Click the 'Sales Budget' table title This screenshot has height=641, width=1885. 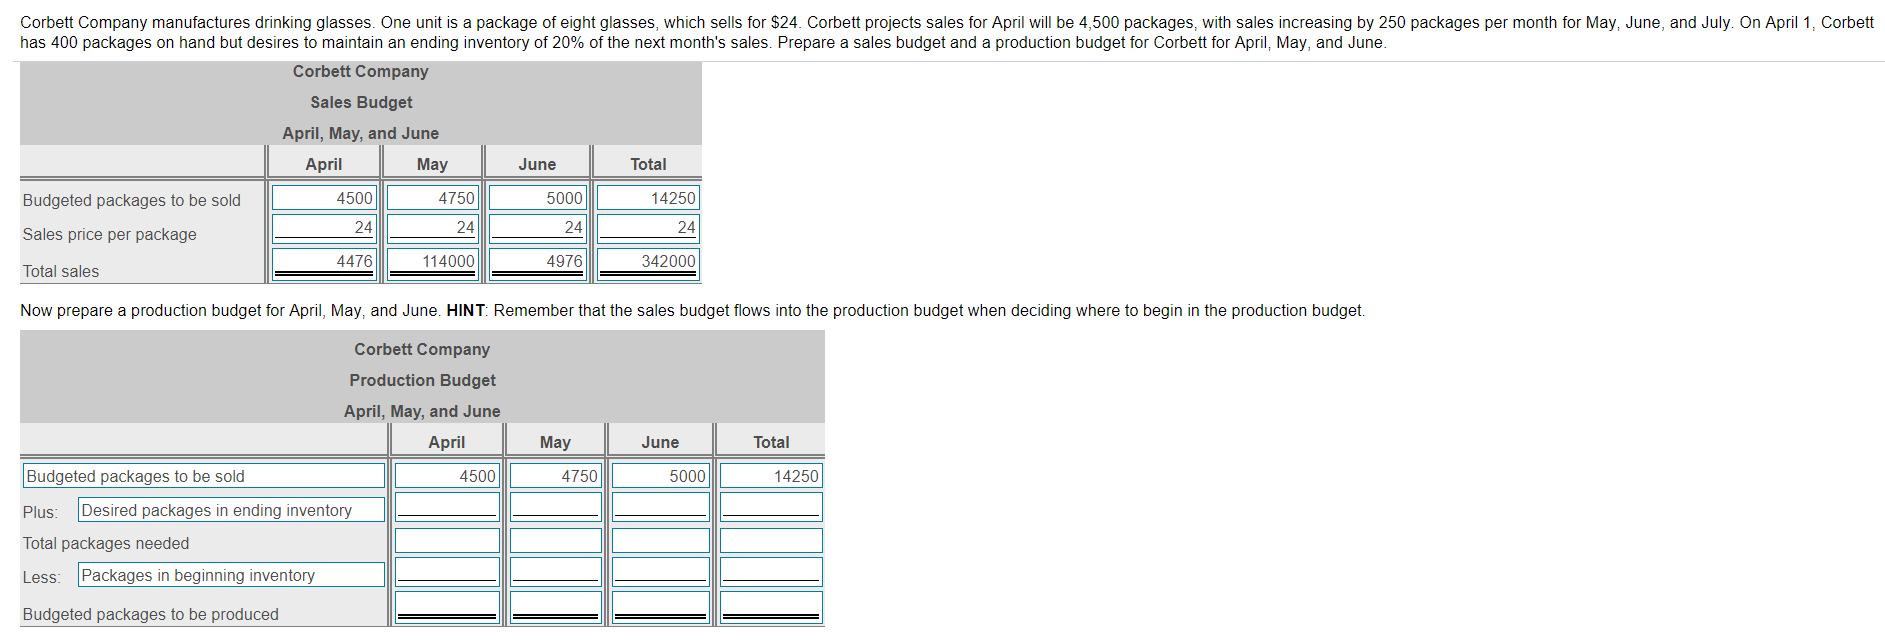point(361,102)
